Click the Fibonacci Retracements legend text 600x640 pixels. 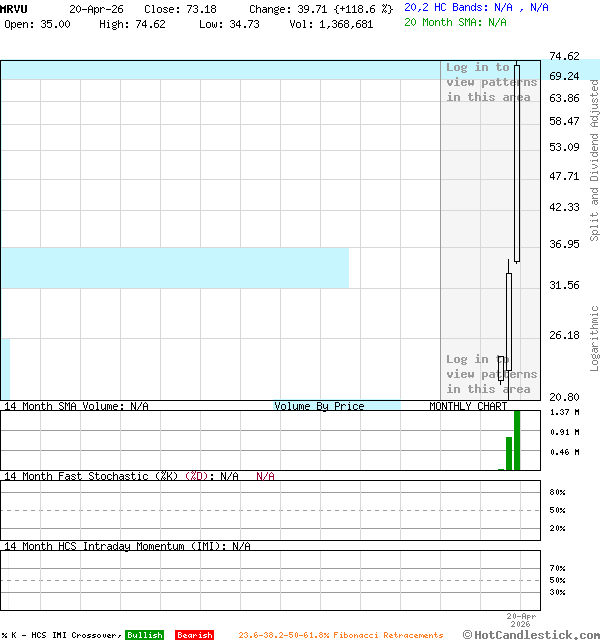coord(340,635)
